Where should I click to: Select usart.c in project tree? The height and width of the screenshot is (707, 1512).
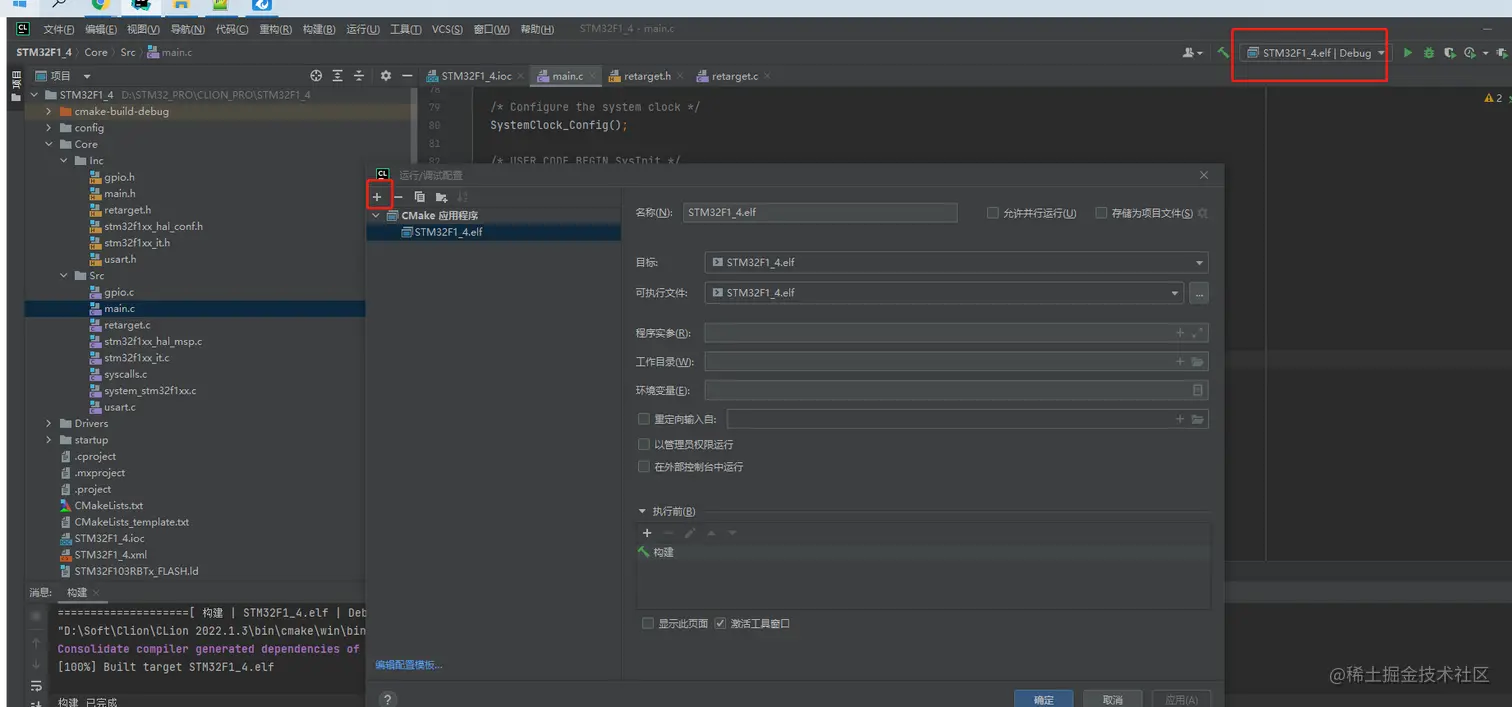click(120, 407)
